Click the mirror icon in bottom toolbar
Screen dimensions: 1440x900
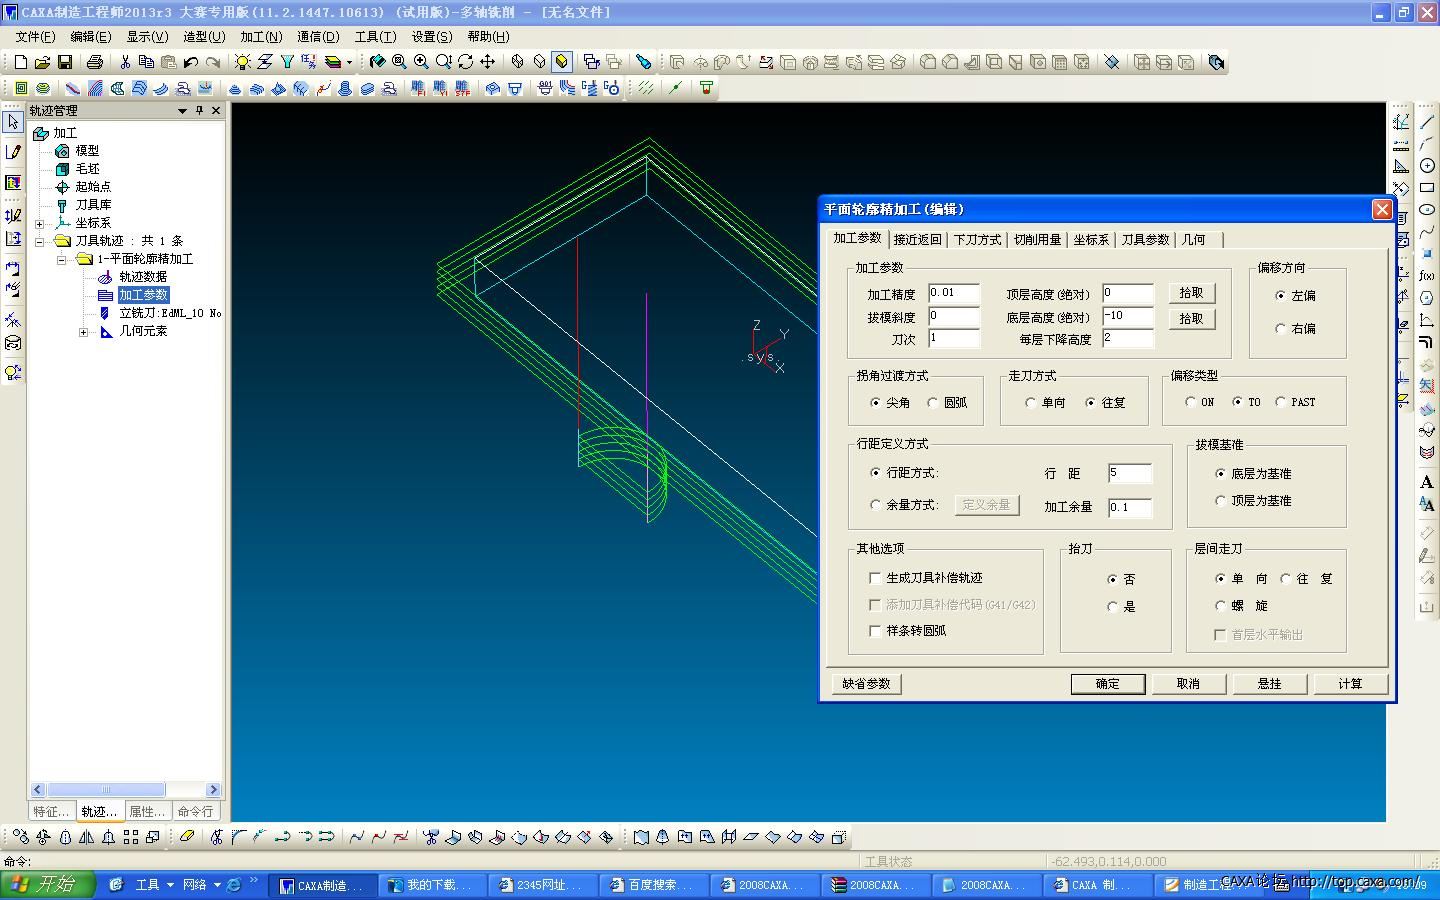(x=87, y=837)
